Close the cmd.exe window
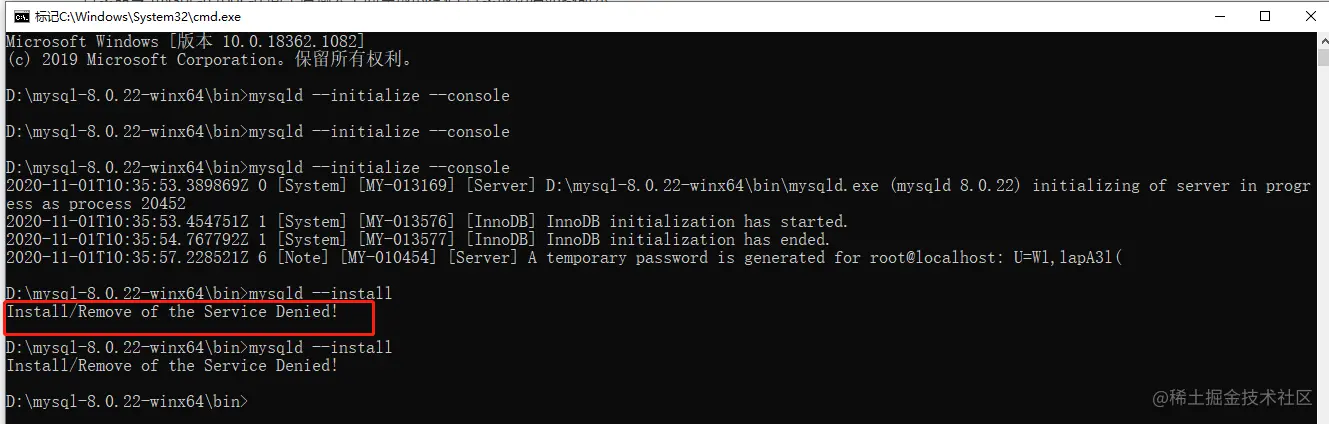Screen dimensions: 1329x424 pos(1311,16)
